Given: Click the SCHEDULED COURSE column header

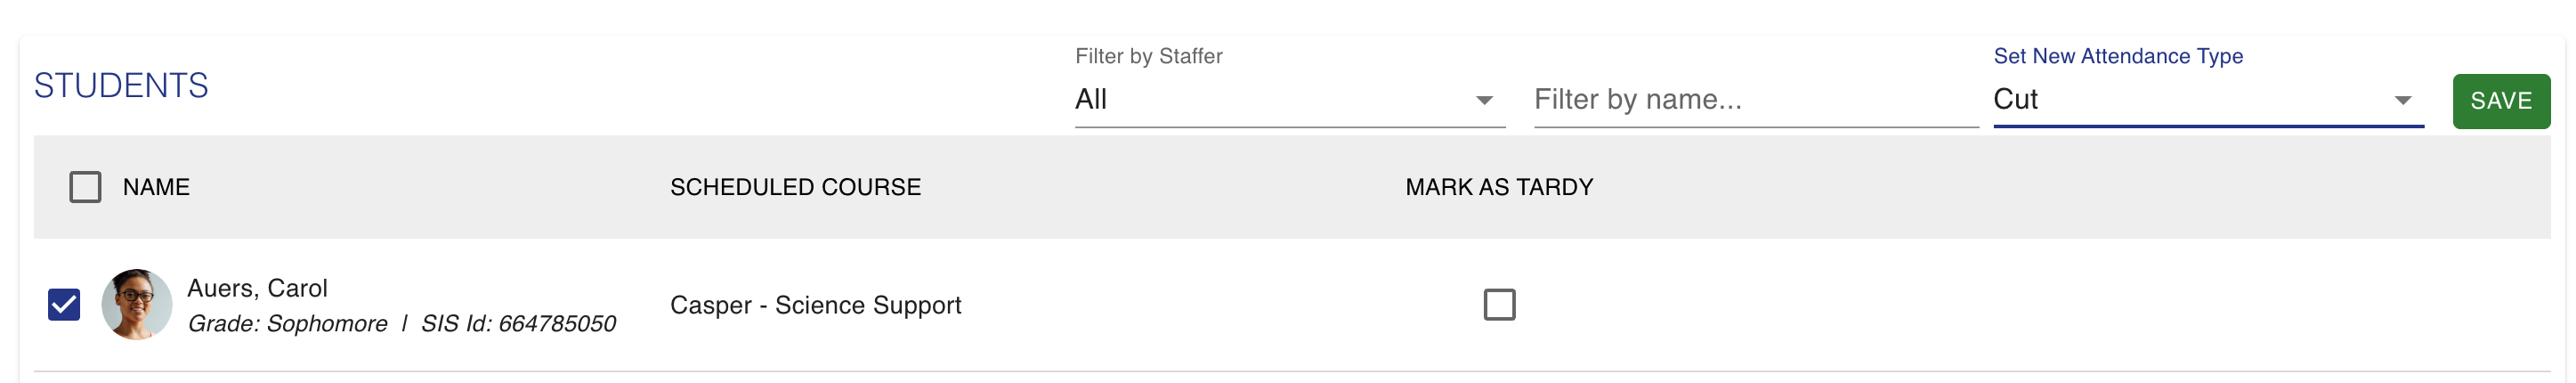Looking at the screenshot, I should [795, 187].
